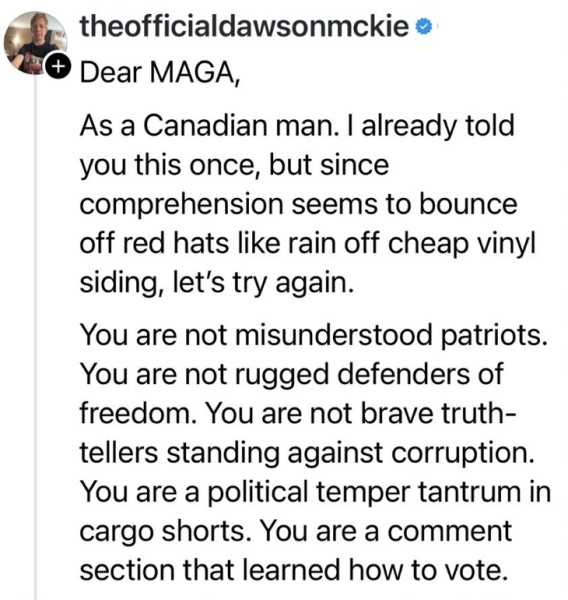Click 'siding, let's try again.' line

217,283
